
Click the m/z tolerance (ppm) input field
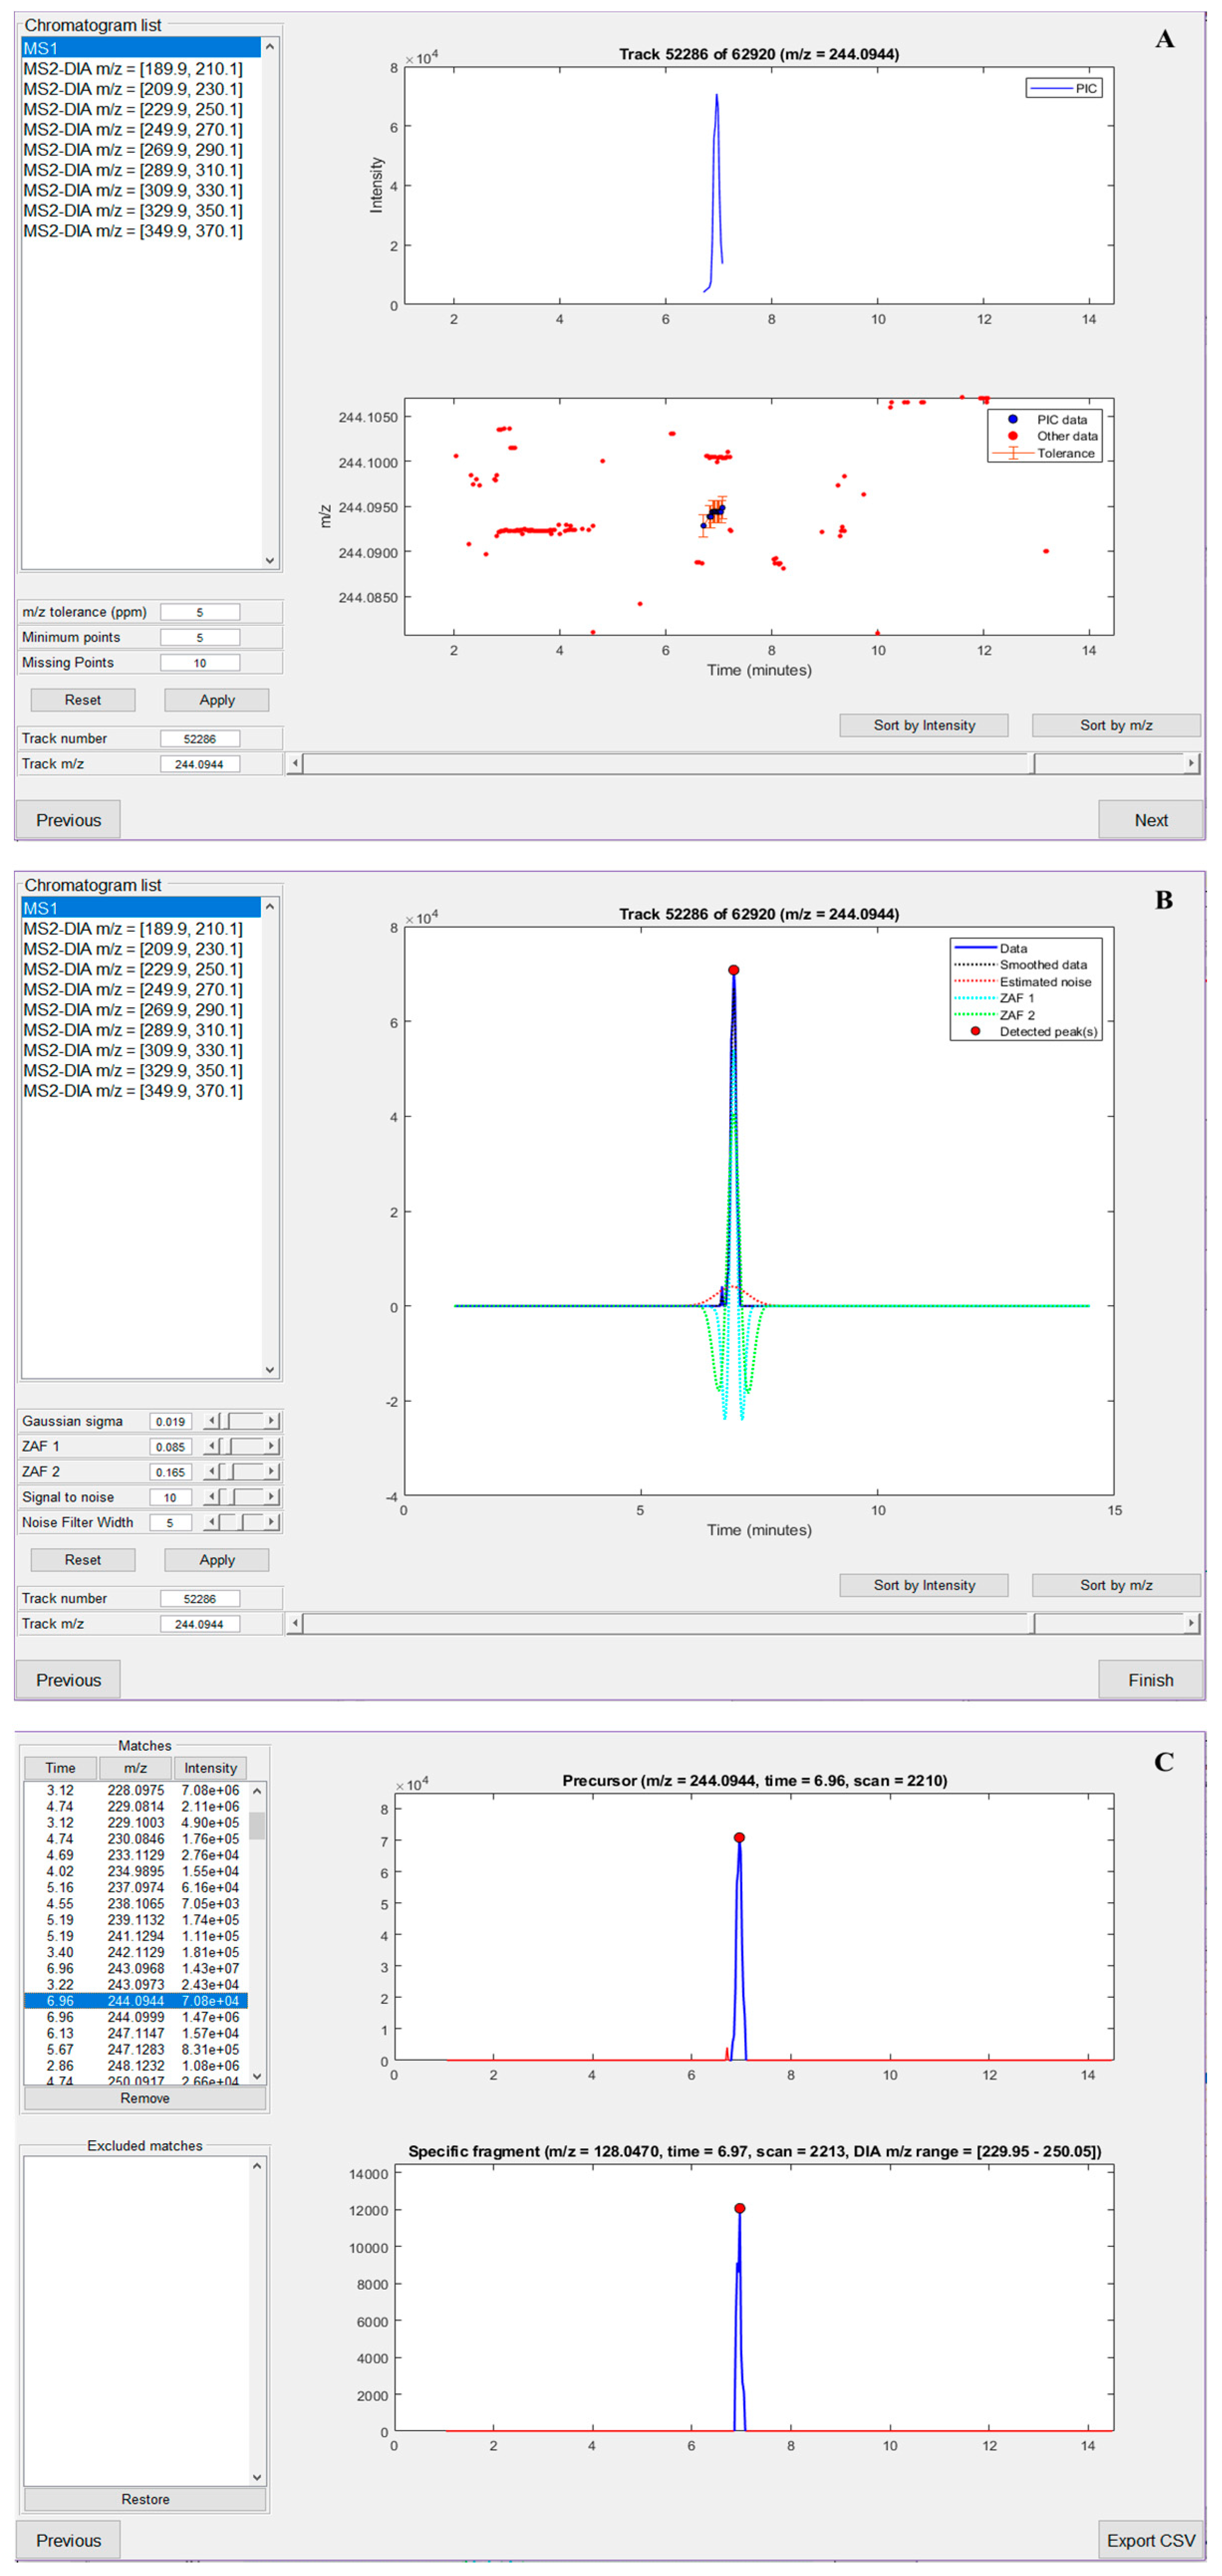[x=200, y=612]
